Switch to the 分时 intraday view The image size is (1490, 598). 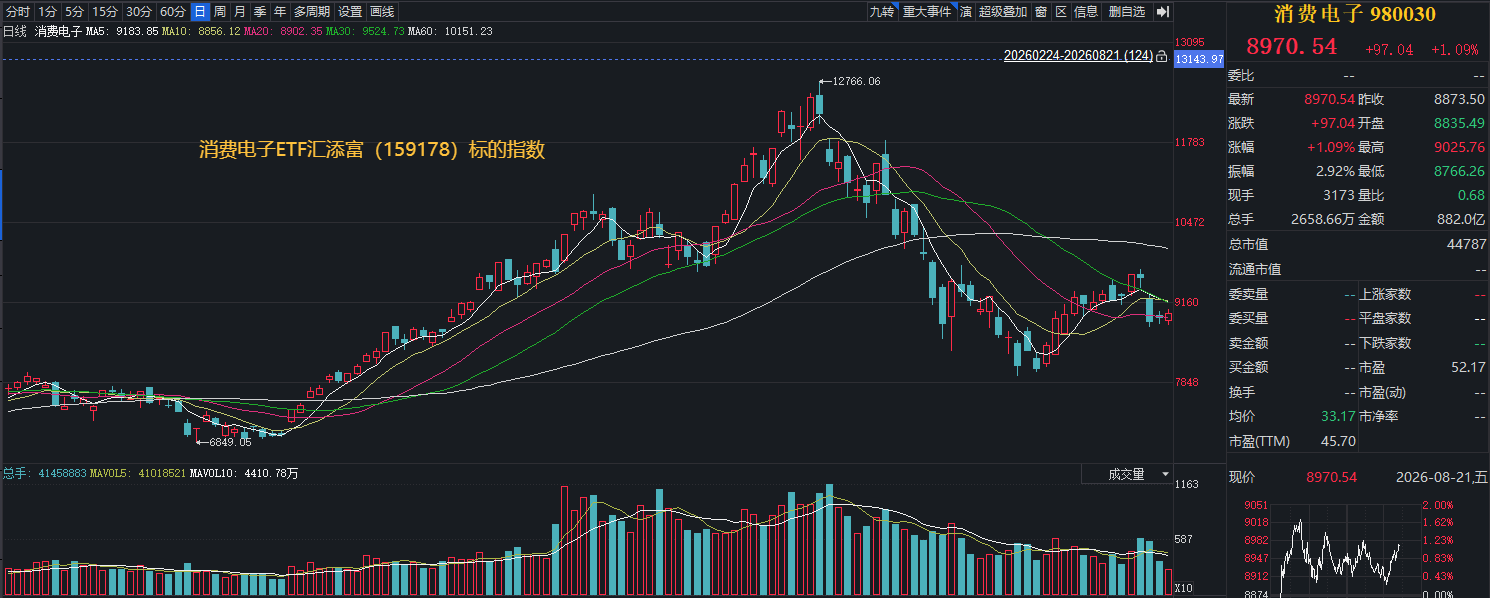click(18, 12)
